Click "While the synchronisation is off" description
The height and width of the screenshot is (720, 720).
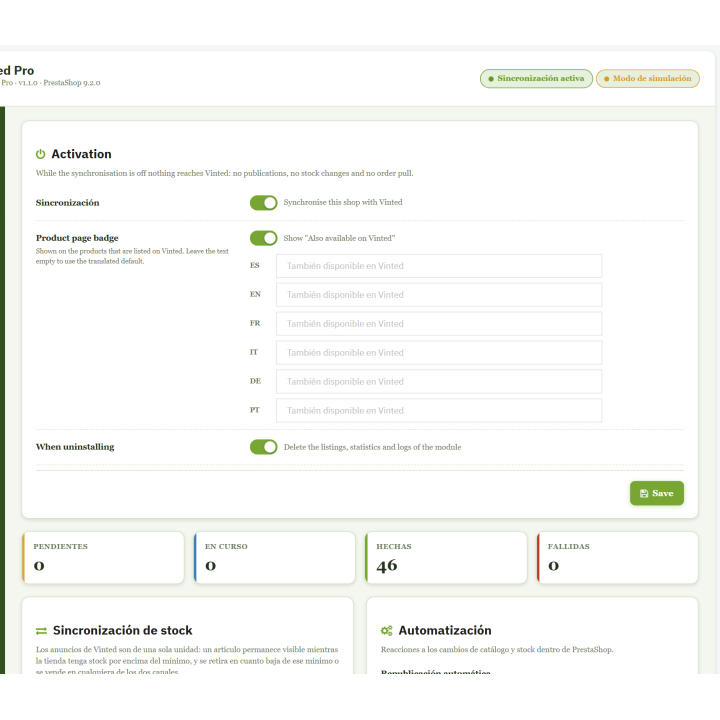[225, 173]
